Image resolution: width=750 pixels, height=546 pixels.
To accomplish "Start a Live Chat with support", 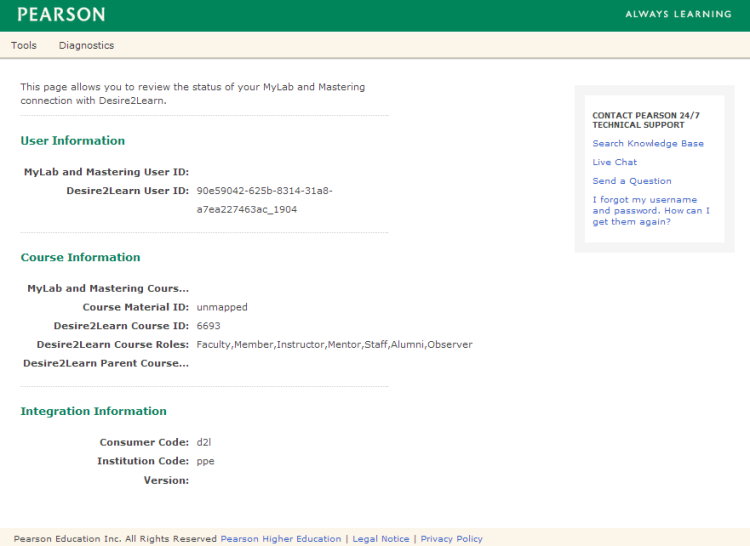I will 614,162.
